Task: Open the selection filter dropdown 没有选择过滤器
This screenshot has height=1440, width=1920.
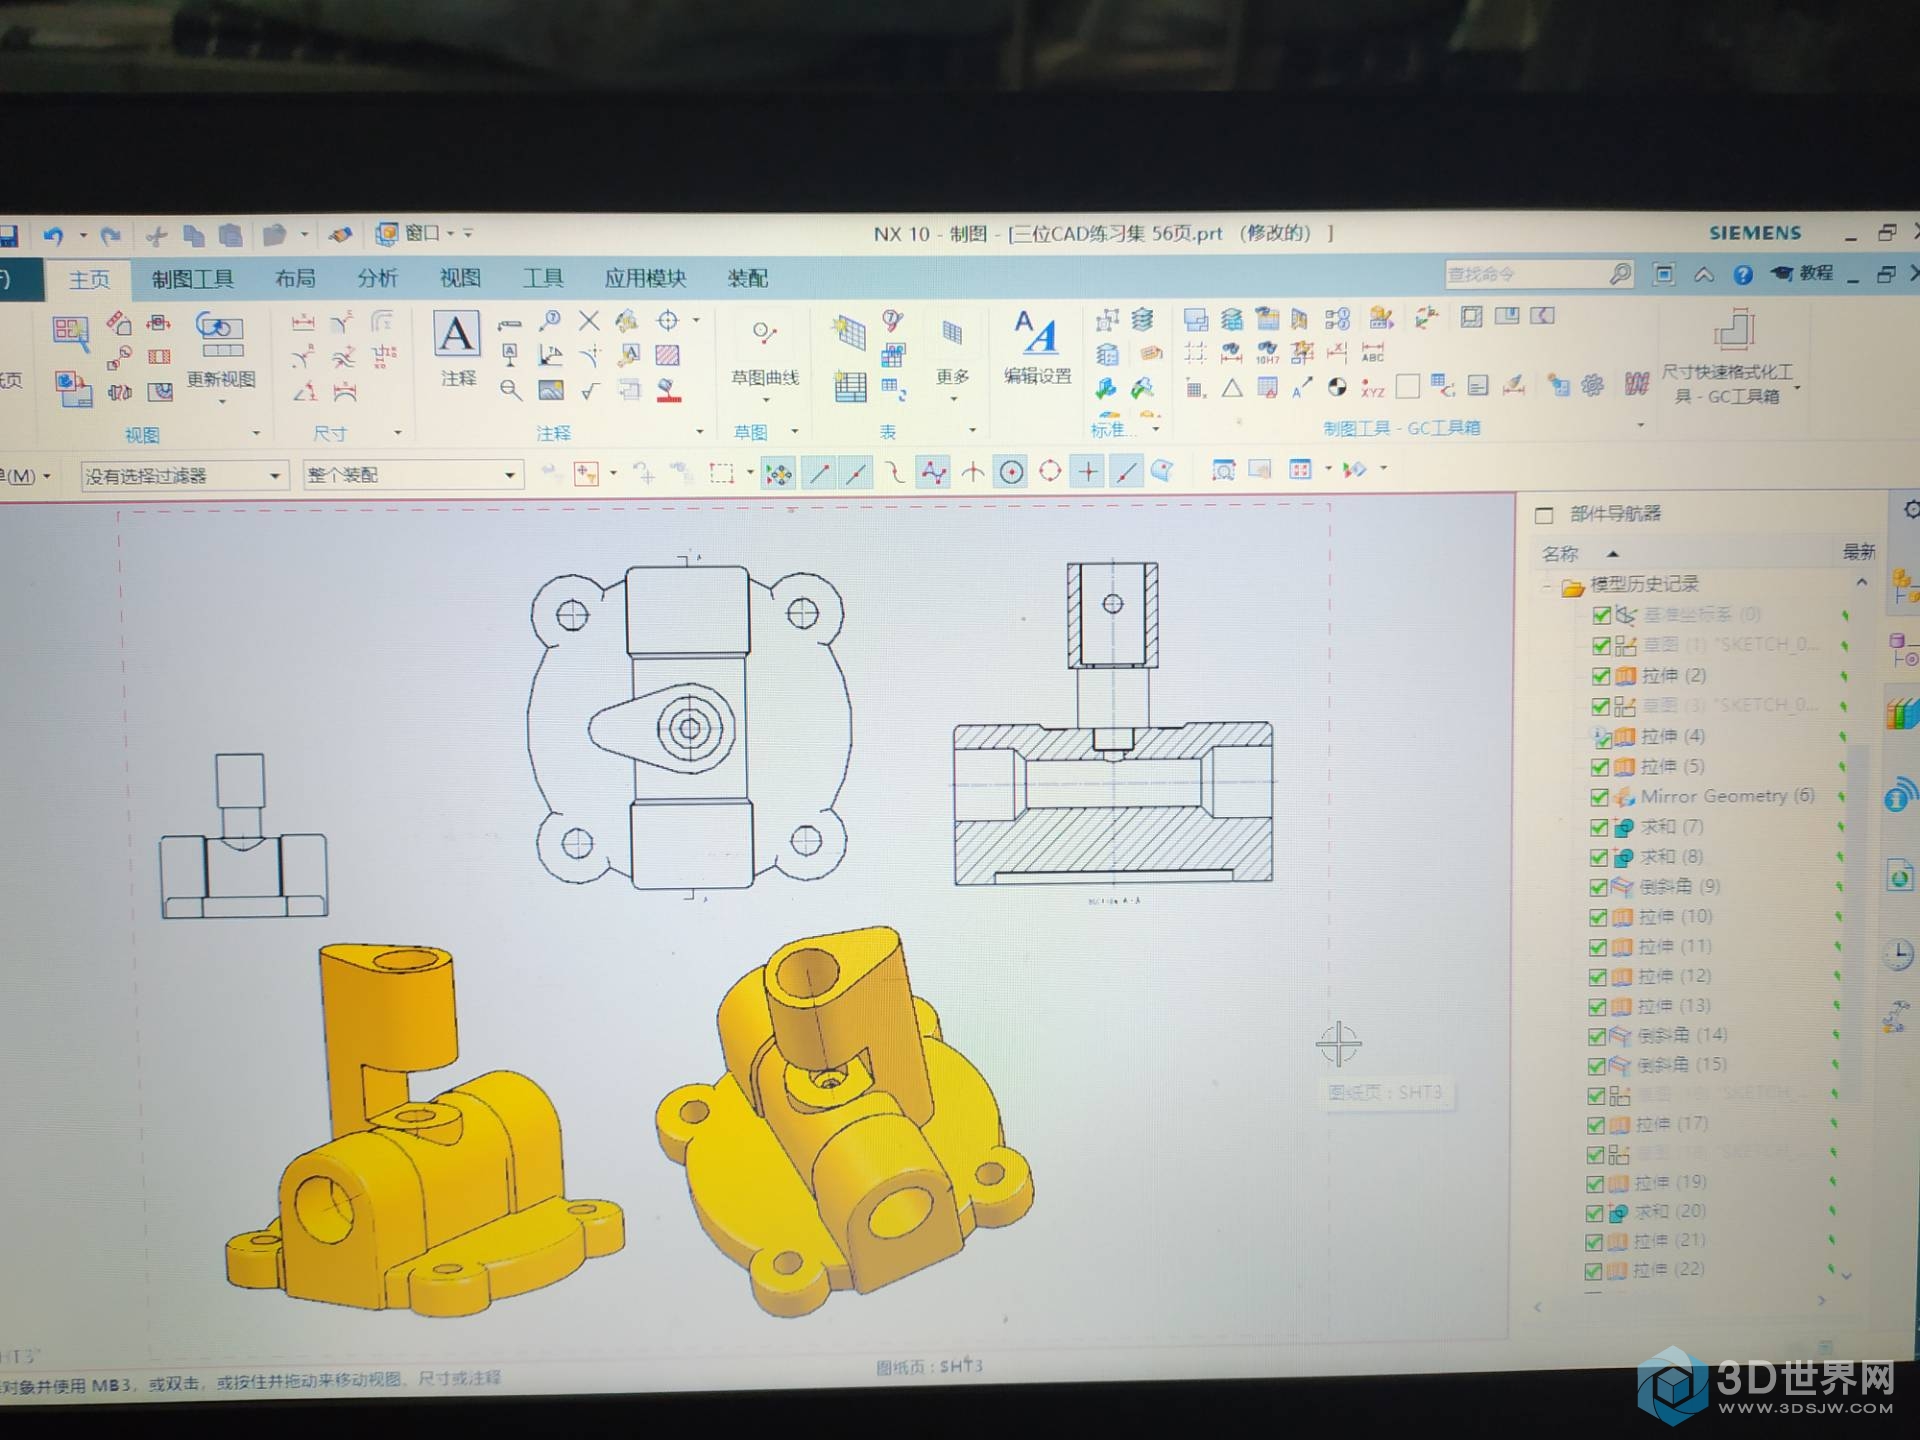Action: point(184,476)
